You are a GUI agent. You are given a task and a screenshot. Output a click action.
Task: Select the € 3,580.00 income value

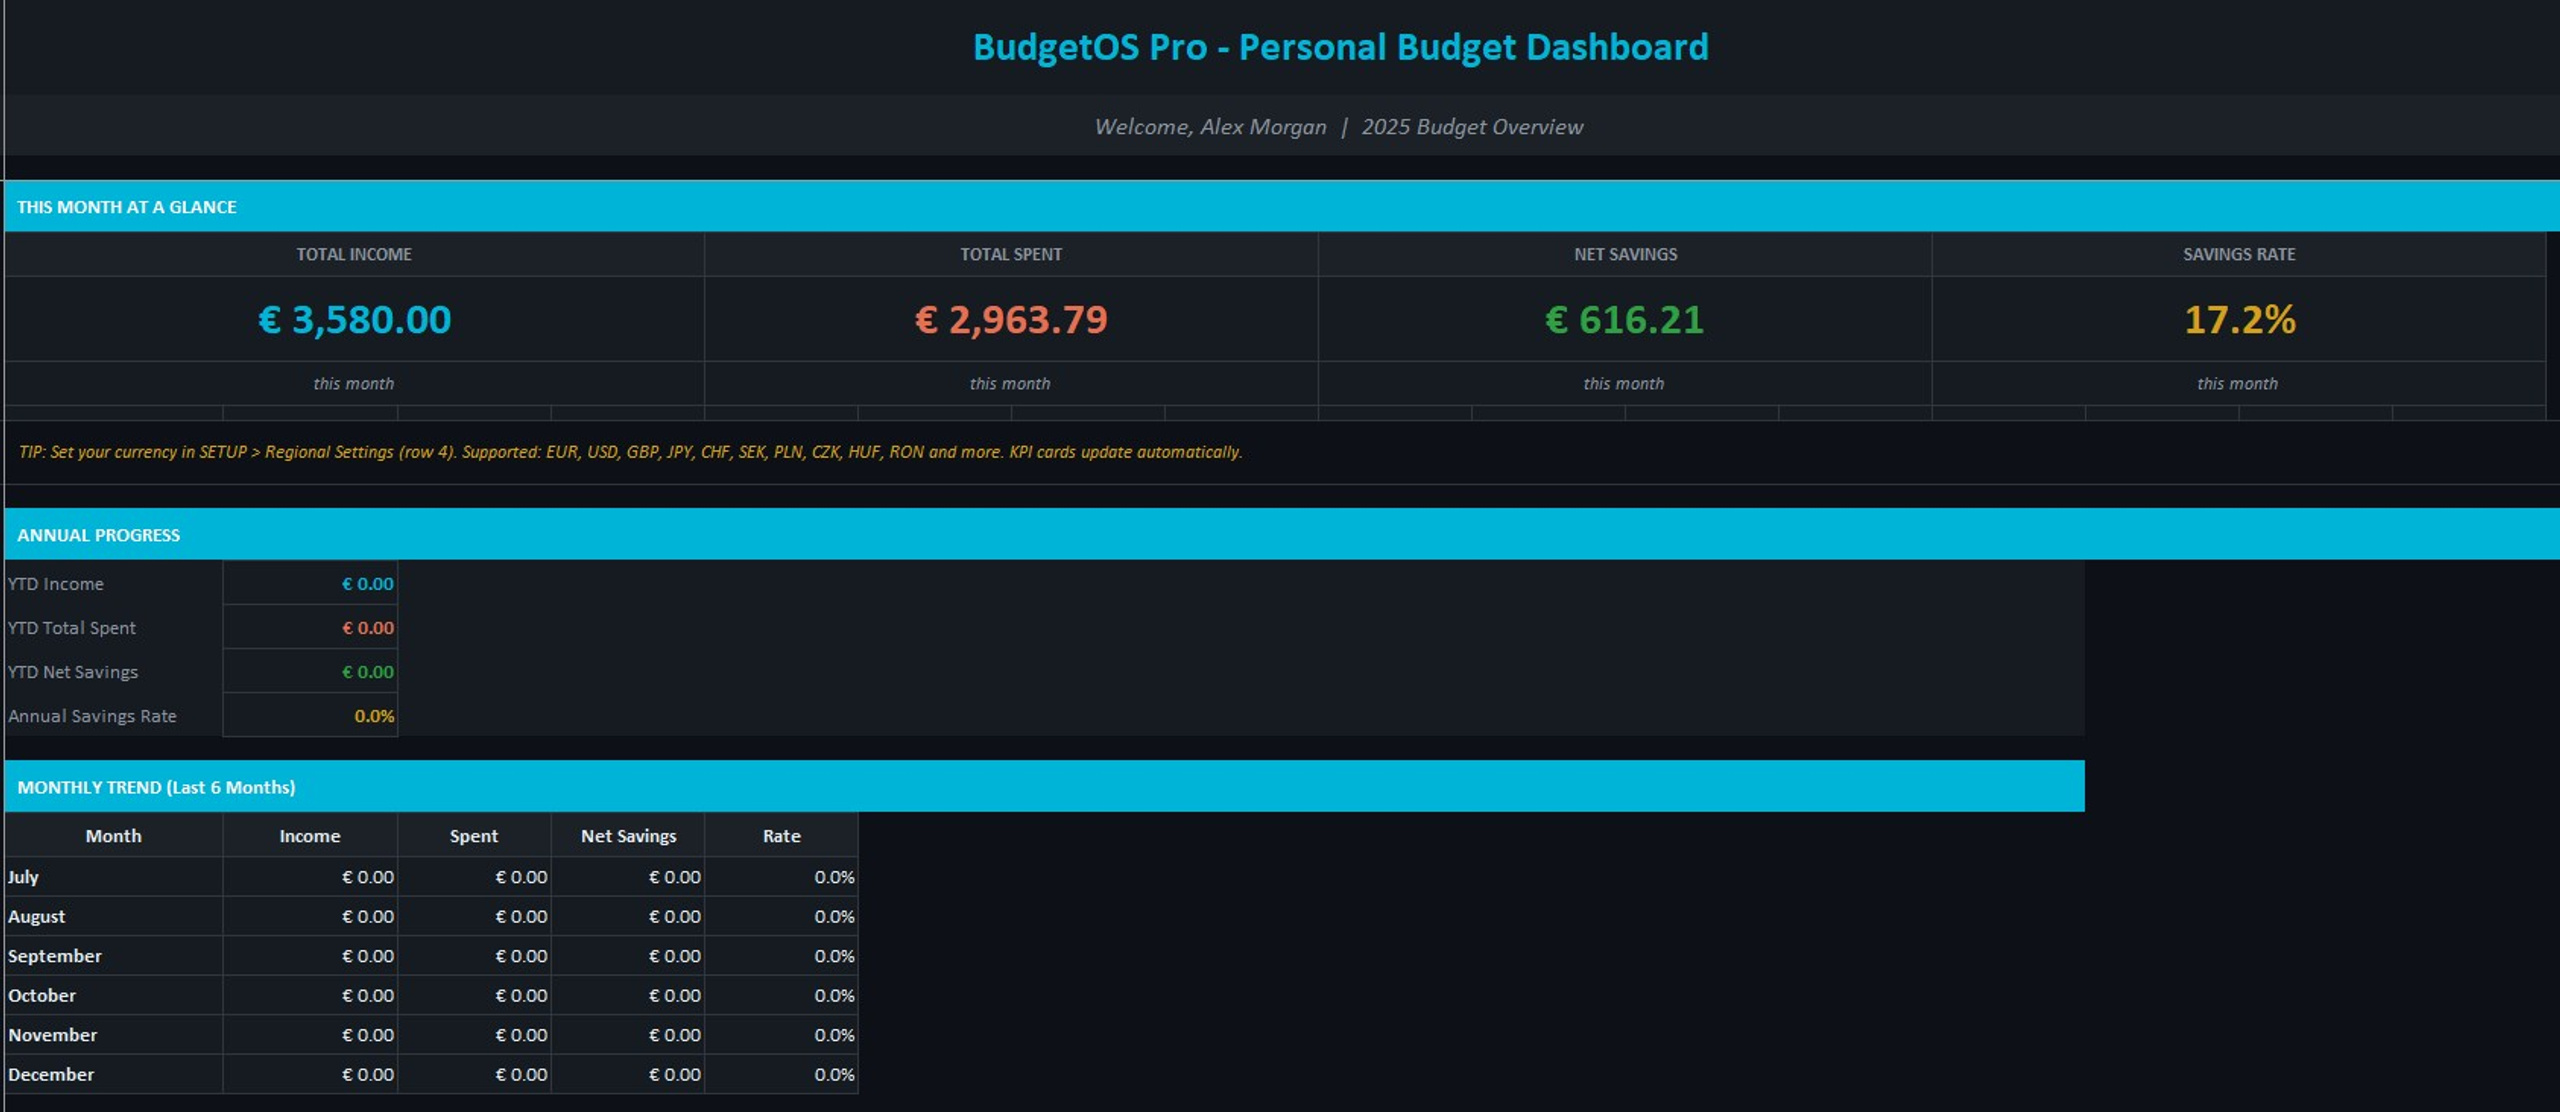pyautogui.click(x=354, y=319)
